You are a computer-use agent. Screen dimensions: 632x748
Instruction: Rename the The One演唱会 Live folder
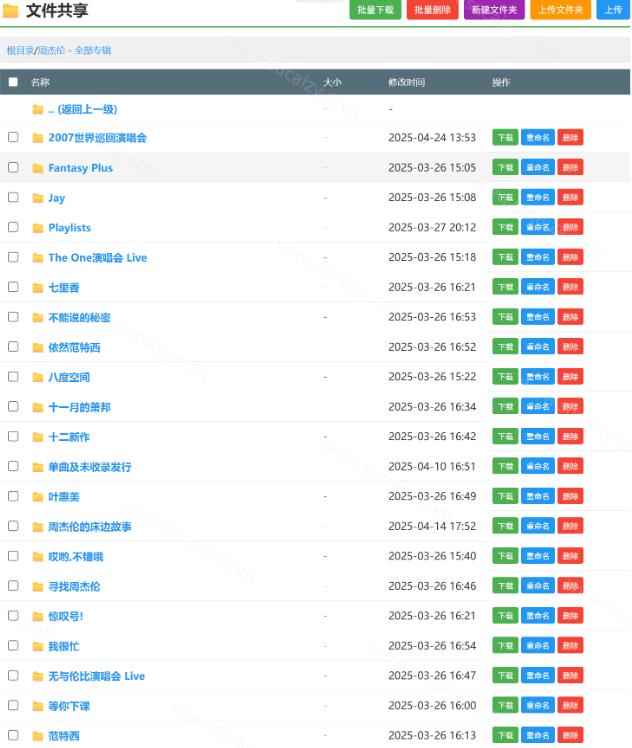pos(538,257)
